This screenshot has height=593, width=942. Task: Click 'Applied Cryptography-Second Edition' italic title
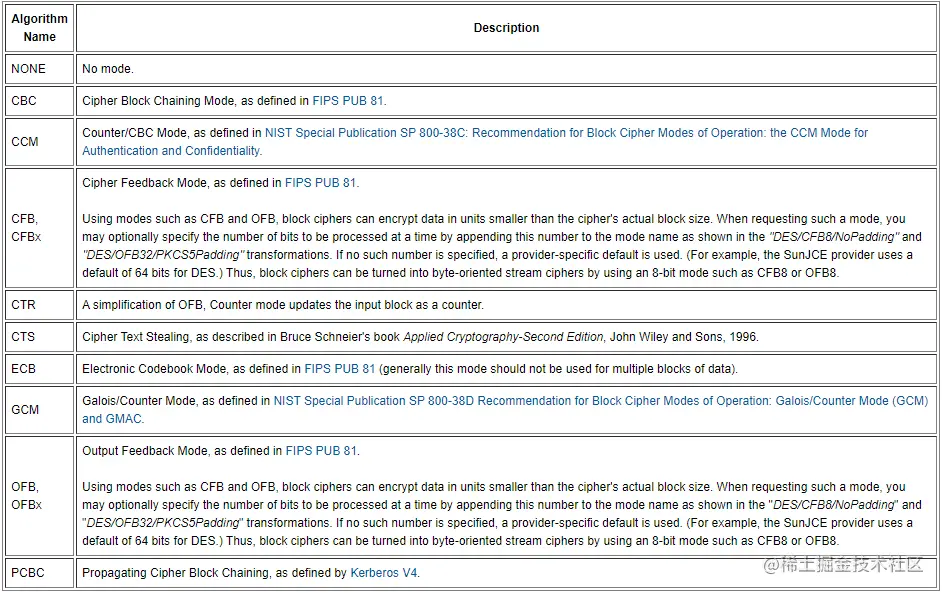[x=503, y=336]
